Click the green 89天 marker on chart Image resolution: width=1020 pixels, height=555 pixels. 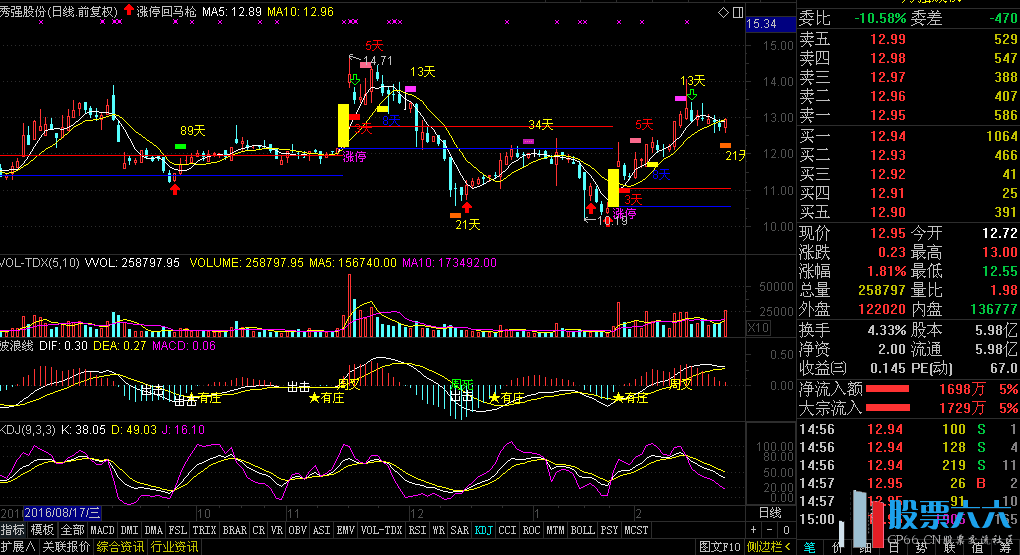(x=181, y=146)
